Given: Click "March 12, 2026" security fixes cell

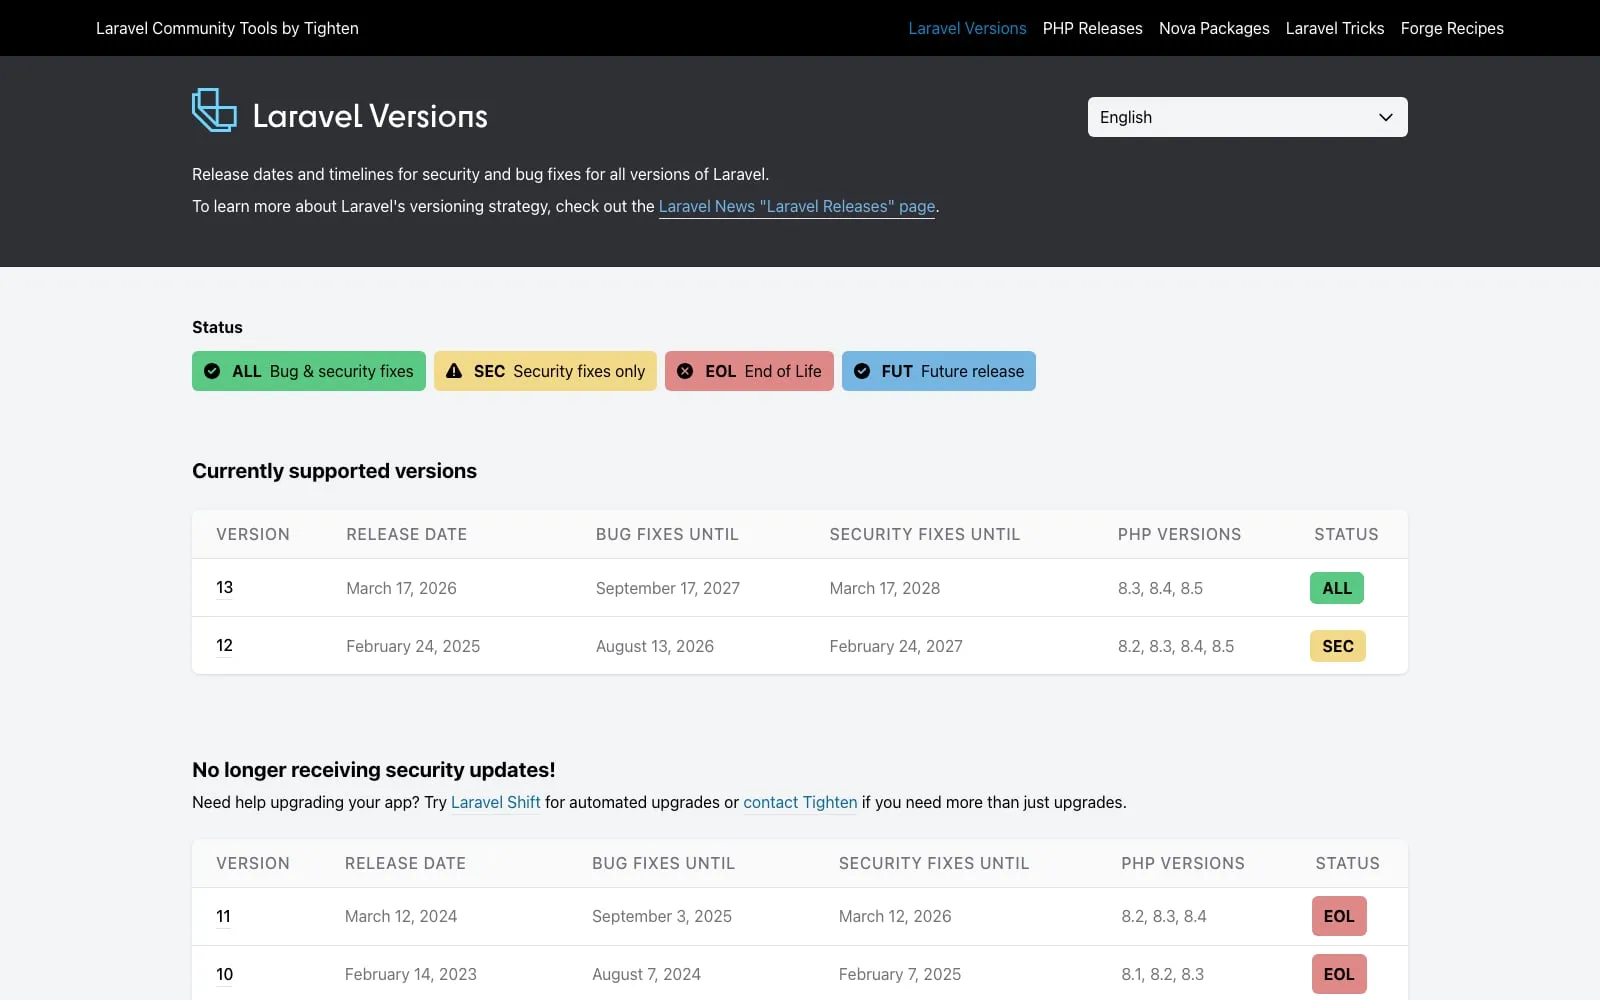Looking at the screenshot, I should (895, 916).
